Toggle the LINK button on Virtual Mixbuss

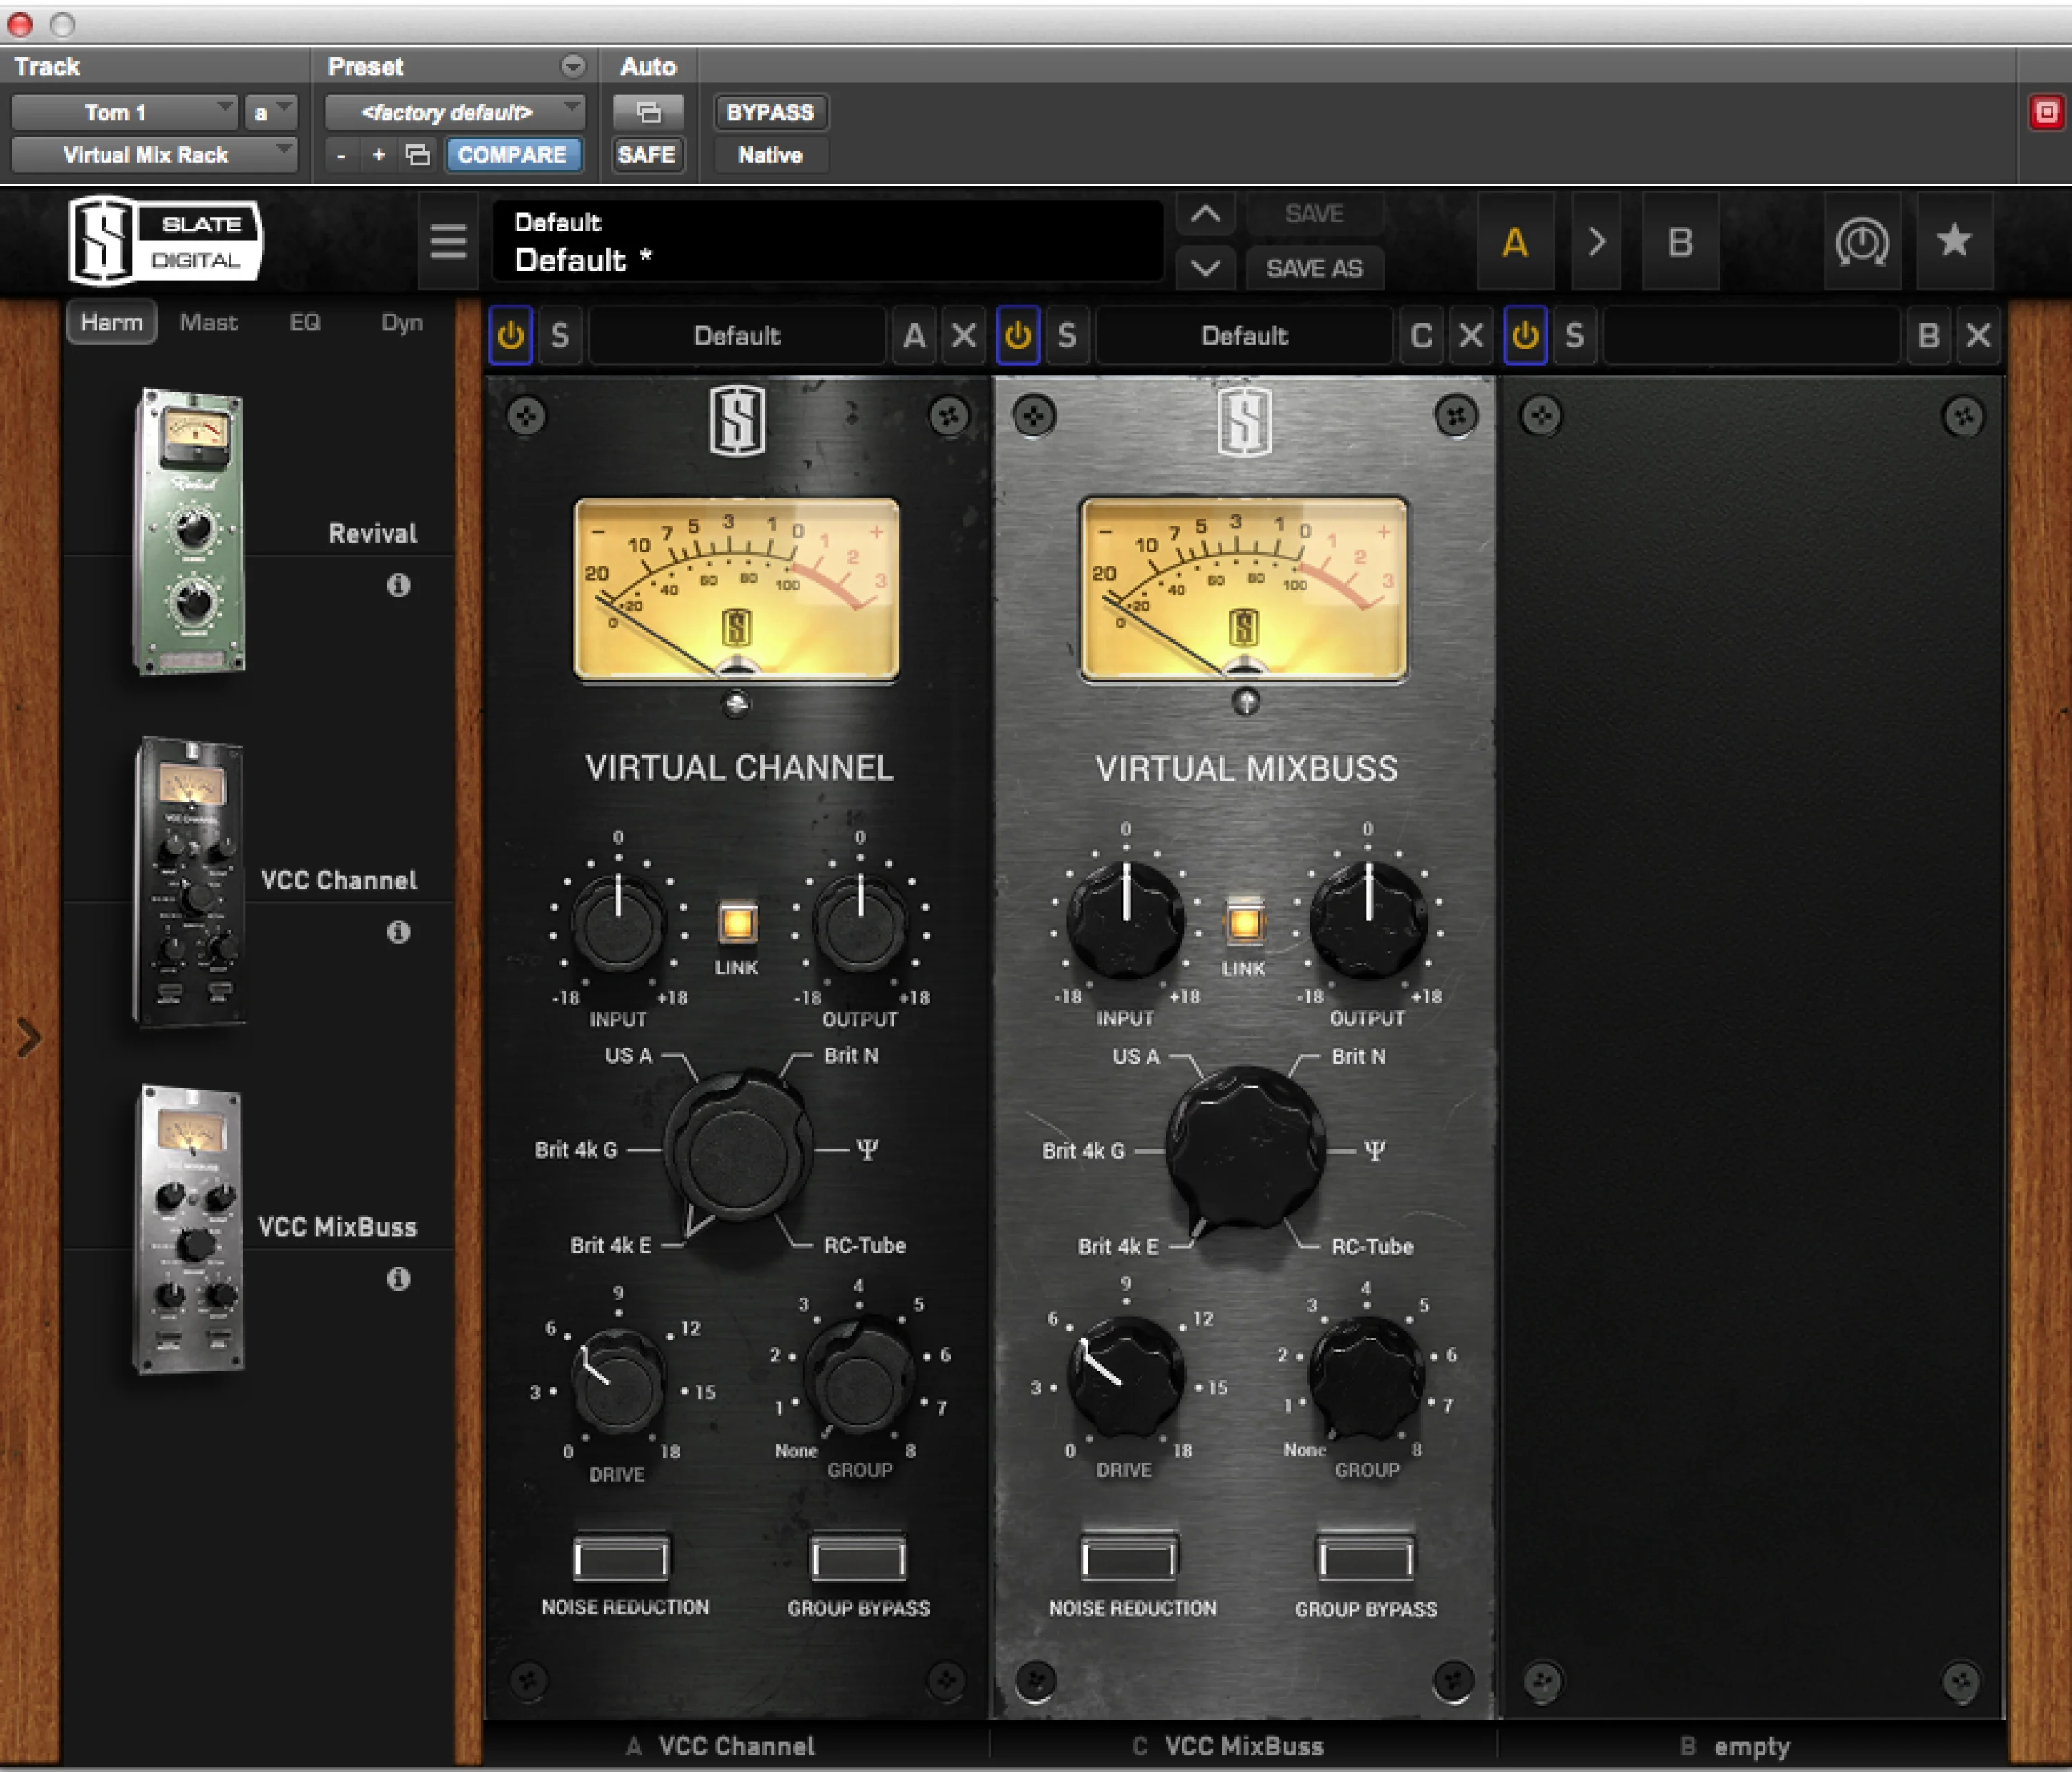coord(1244,922)
